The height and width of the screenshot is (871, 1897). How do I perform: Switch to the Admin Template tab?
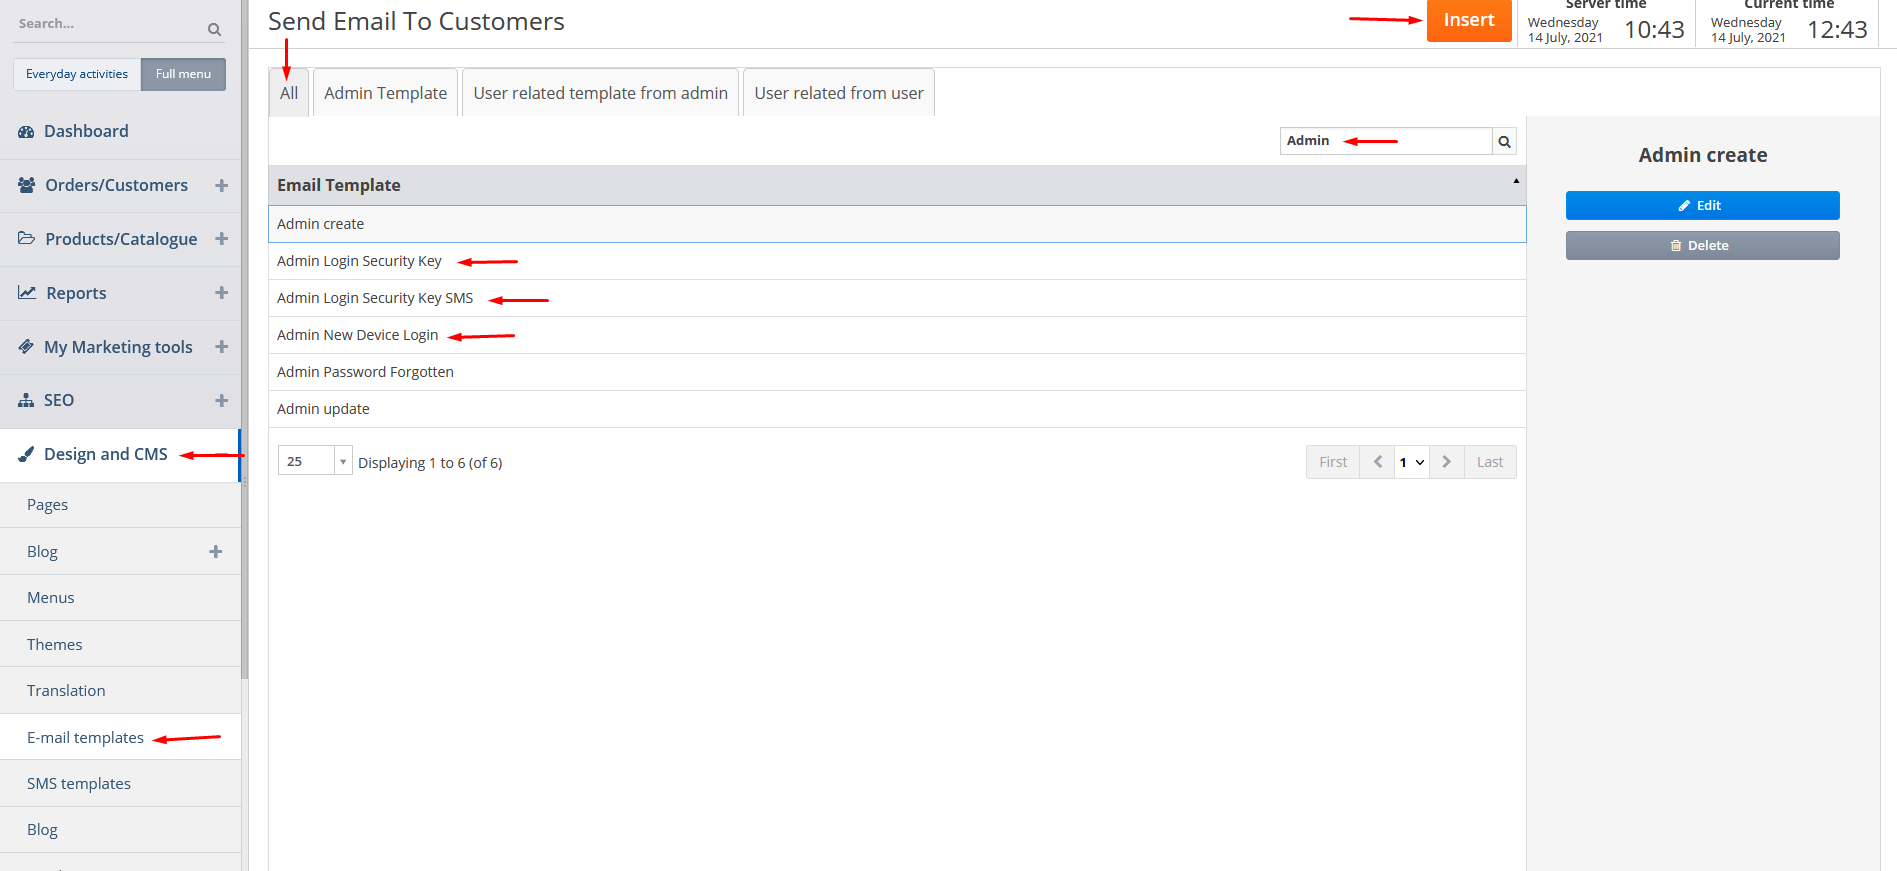pos(385,93)
